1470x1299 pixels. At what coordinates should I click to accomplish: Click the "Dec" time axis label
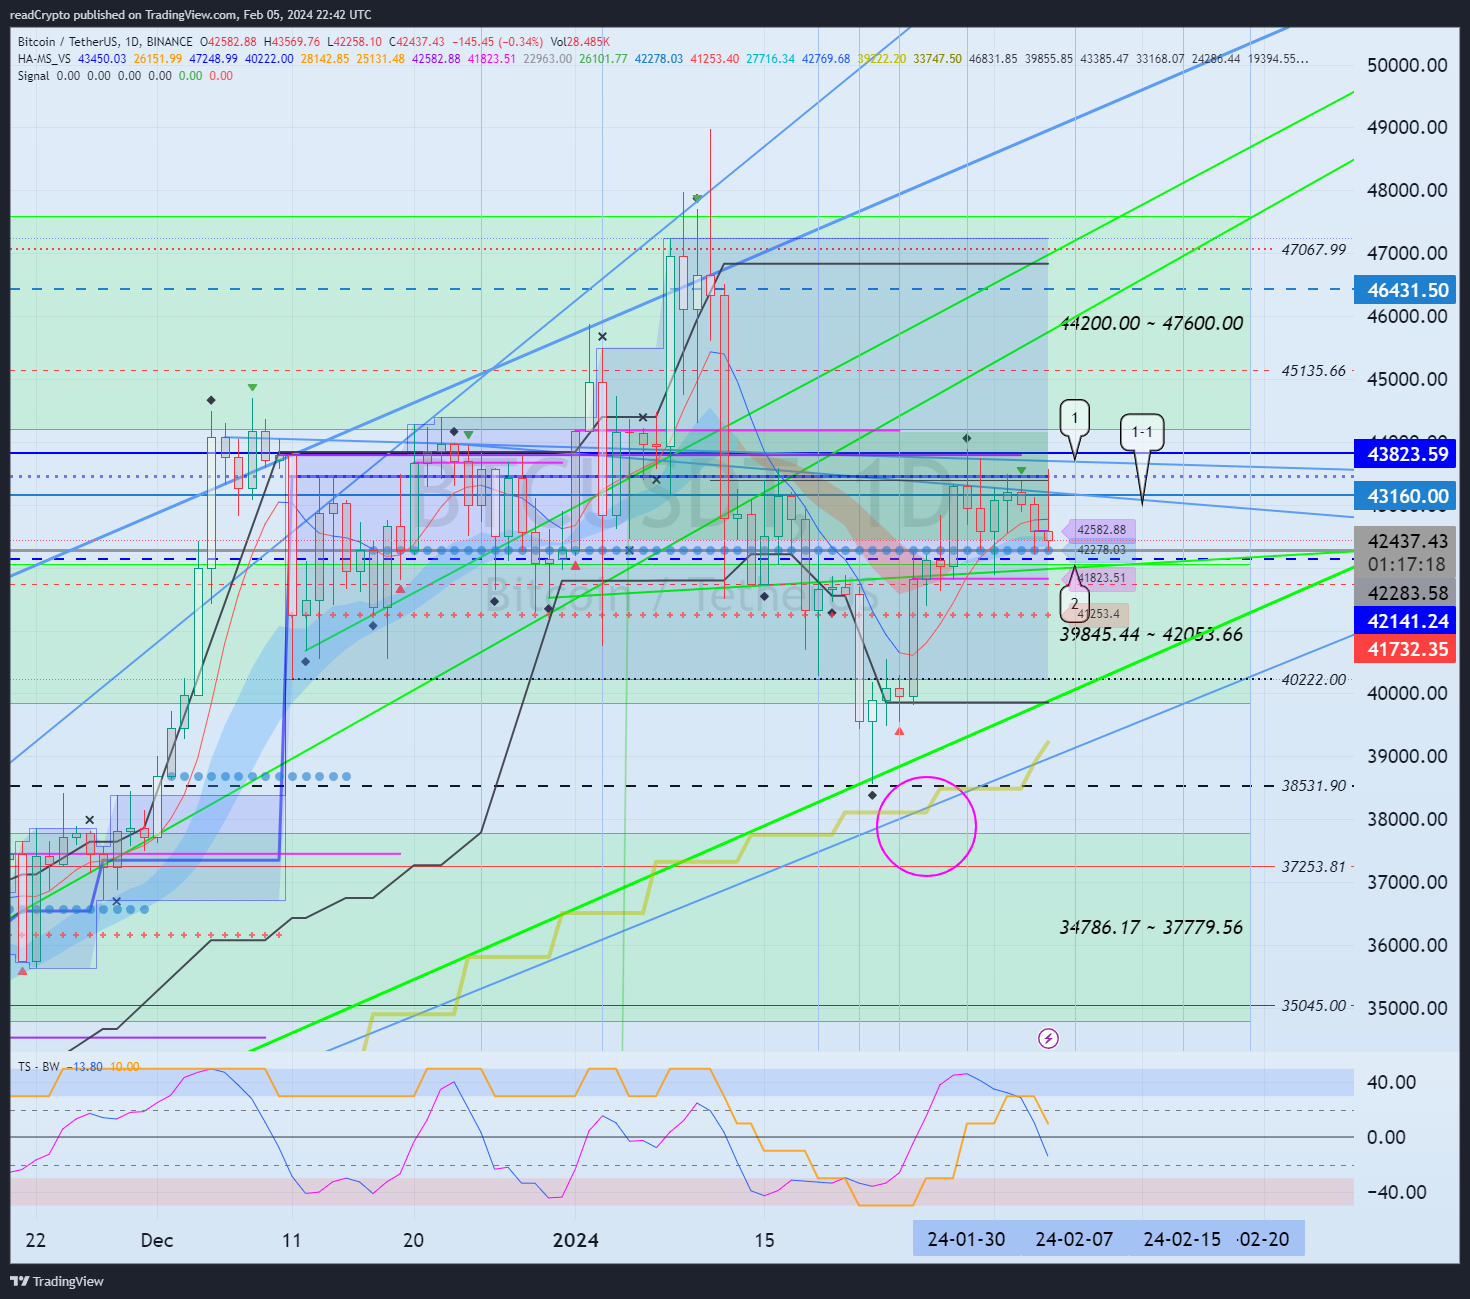[157, 1240]
